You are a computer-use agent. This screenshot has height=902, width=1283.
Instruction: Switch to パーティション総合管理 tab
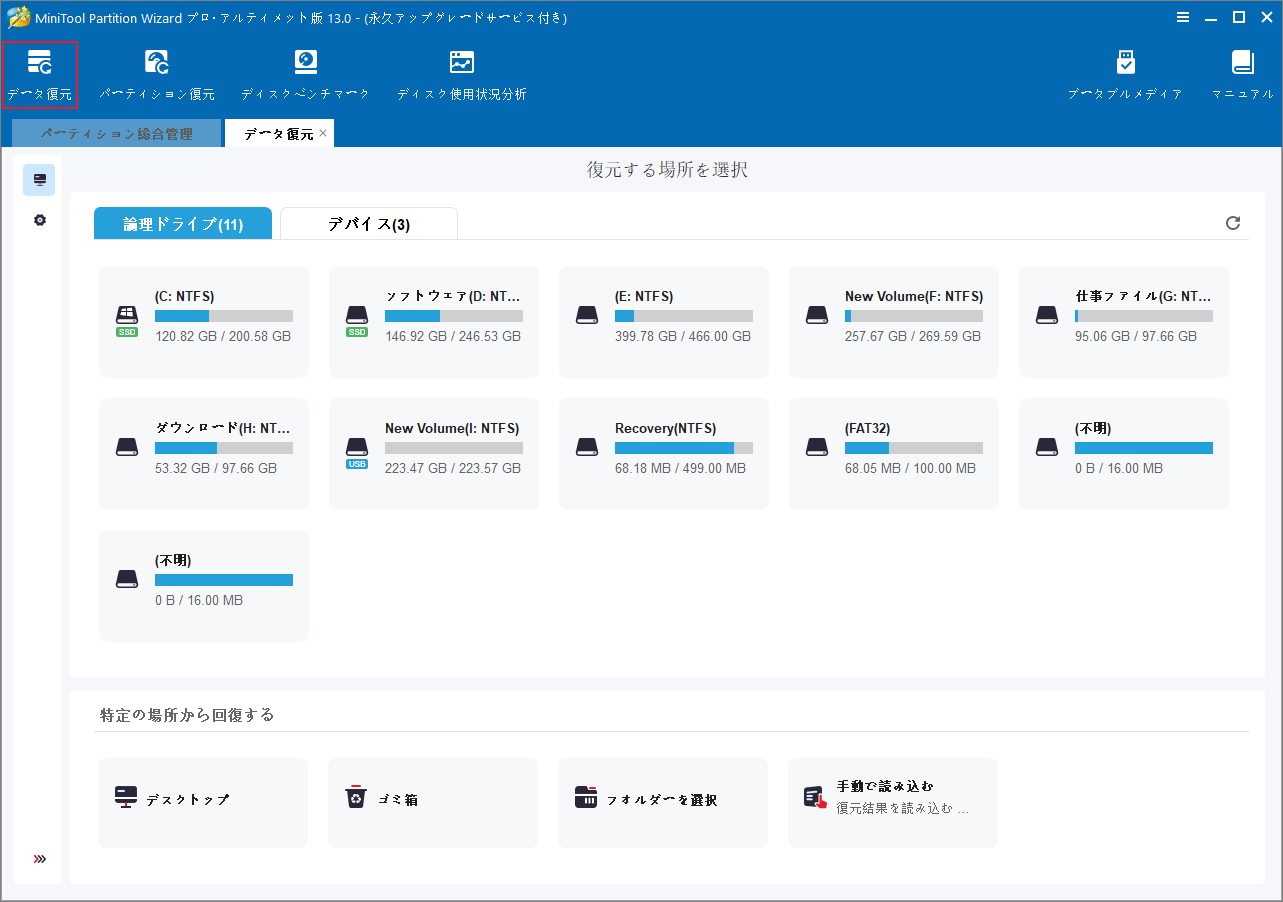point(116,132)
